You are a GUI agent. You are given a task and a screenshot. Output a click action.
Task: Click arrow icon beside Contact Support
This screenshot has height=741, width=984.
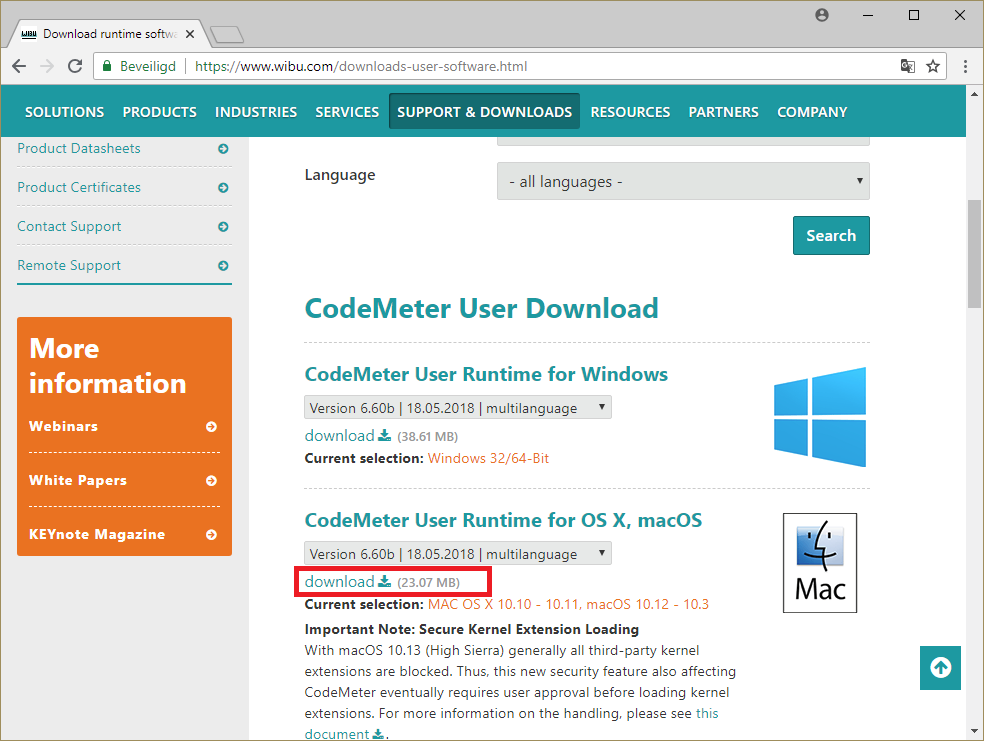pos(223,227)
